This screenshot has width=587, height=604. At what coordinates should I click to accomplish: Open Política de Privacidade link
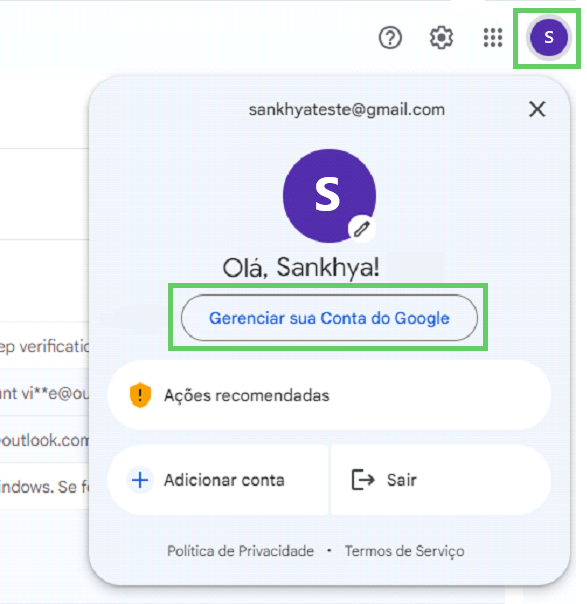[x=240, y=551]
